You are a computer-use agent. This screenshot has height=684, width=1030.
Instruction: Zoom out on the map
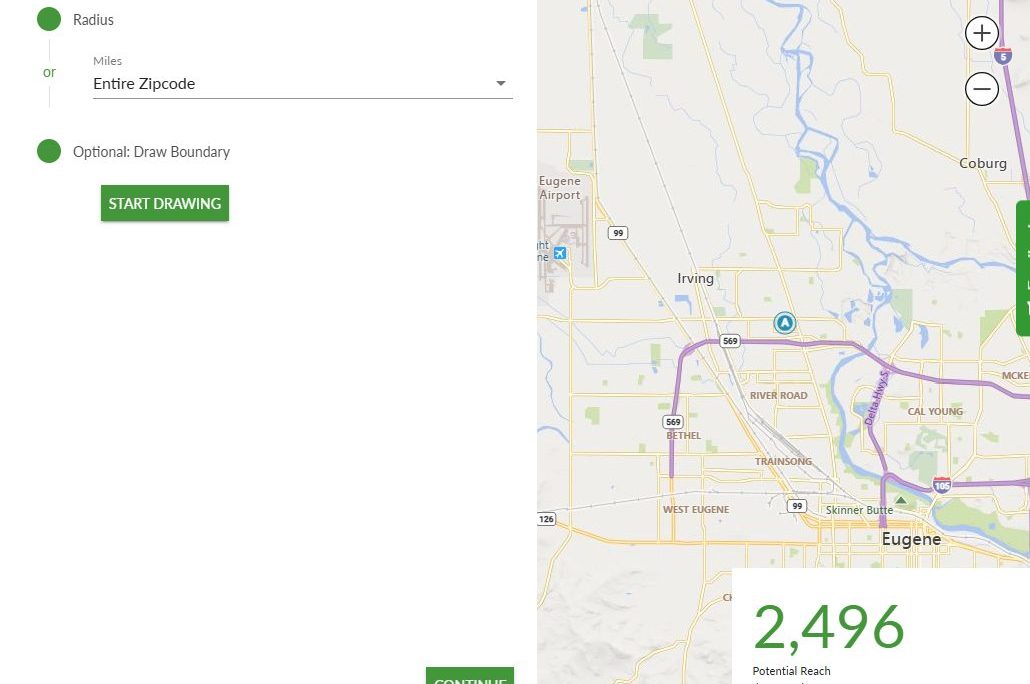(981, 89)
